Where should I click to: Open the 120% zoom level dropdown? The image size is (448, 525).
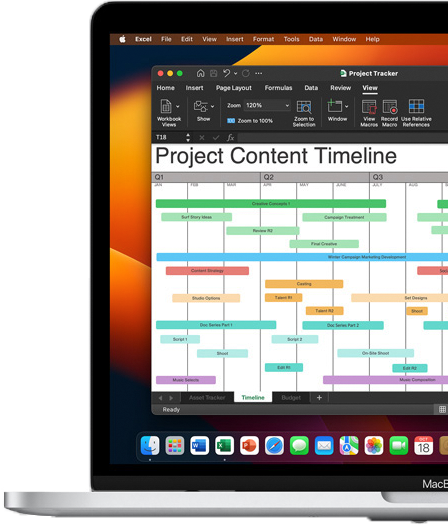[267, 105]
